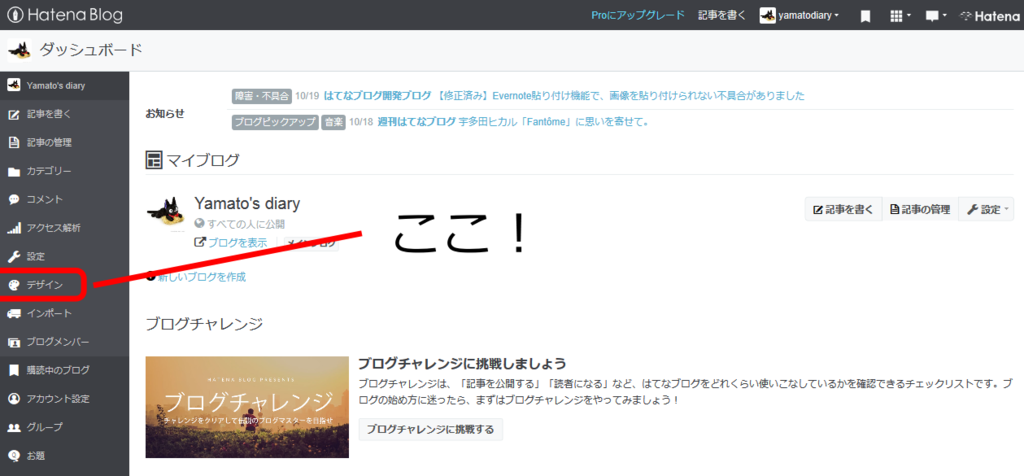Screen dimensions: 1024x476
Task: Open the dropdown arrow beside notifications icon
Action: click(x=944, y=16)
